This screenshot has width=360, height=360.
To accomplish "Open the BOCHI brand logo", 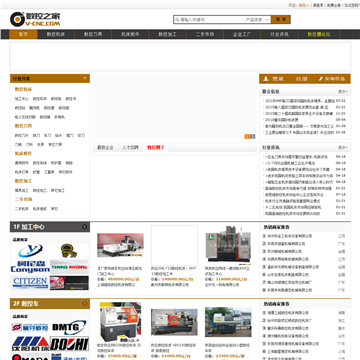I will tap(69, 344).
